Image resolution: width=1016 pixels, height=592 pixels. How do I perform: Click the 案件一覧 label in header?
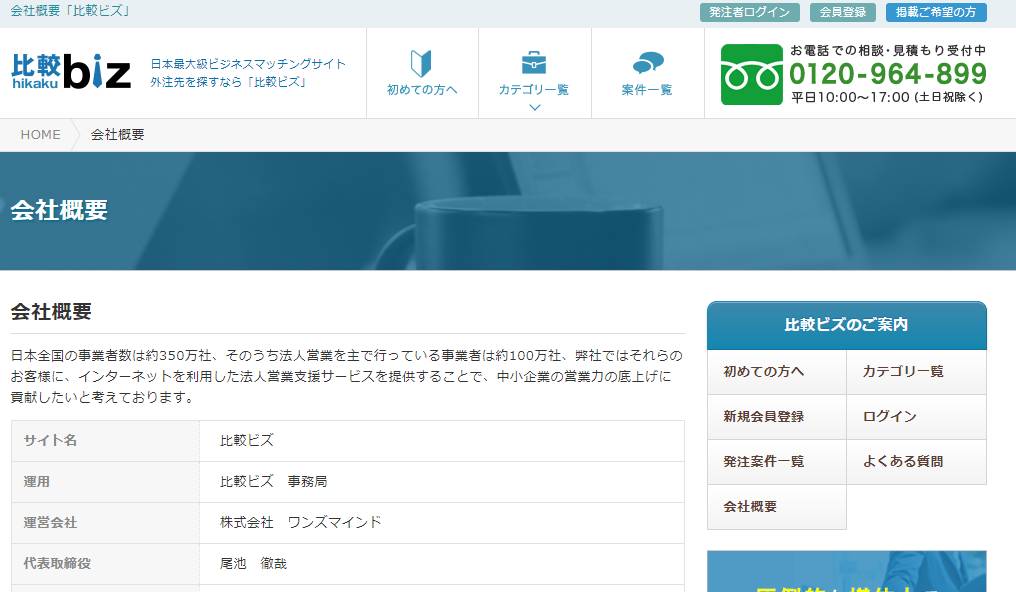pyautogui.click(x=647, y=90)
